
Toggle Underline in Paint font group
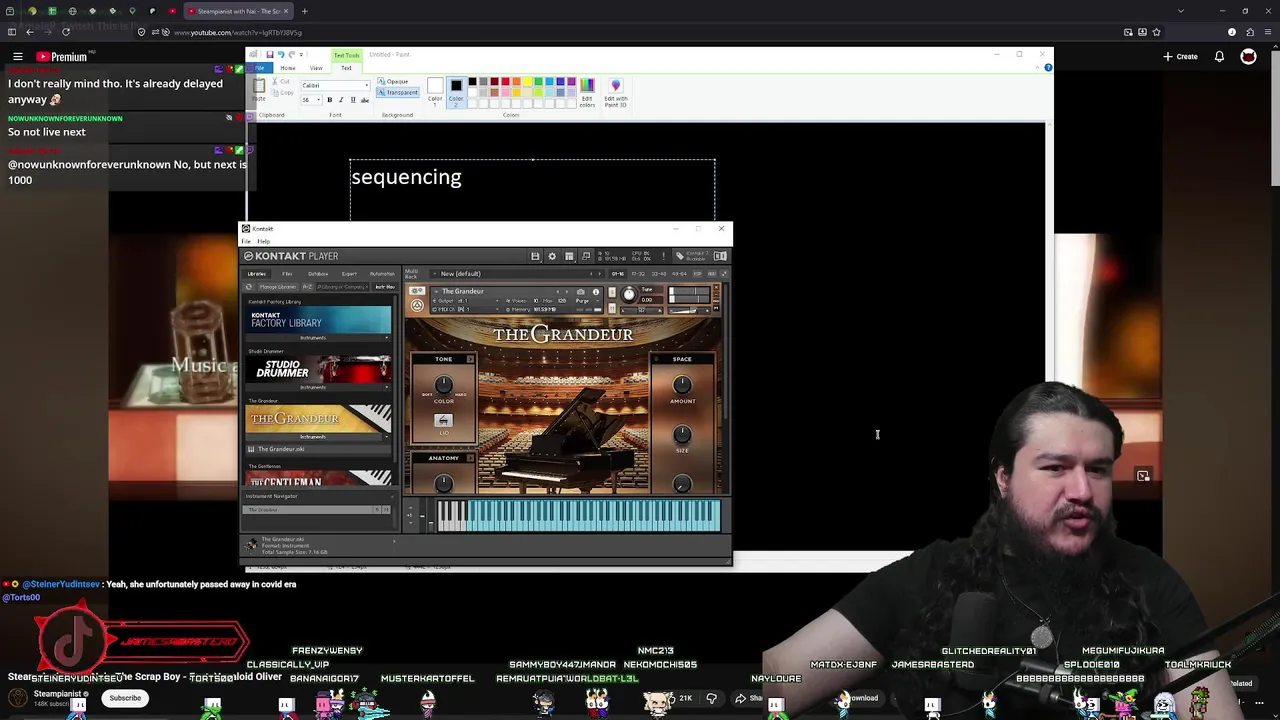tap(352, 100)
